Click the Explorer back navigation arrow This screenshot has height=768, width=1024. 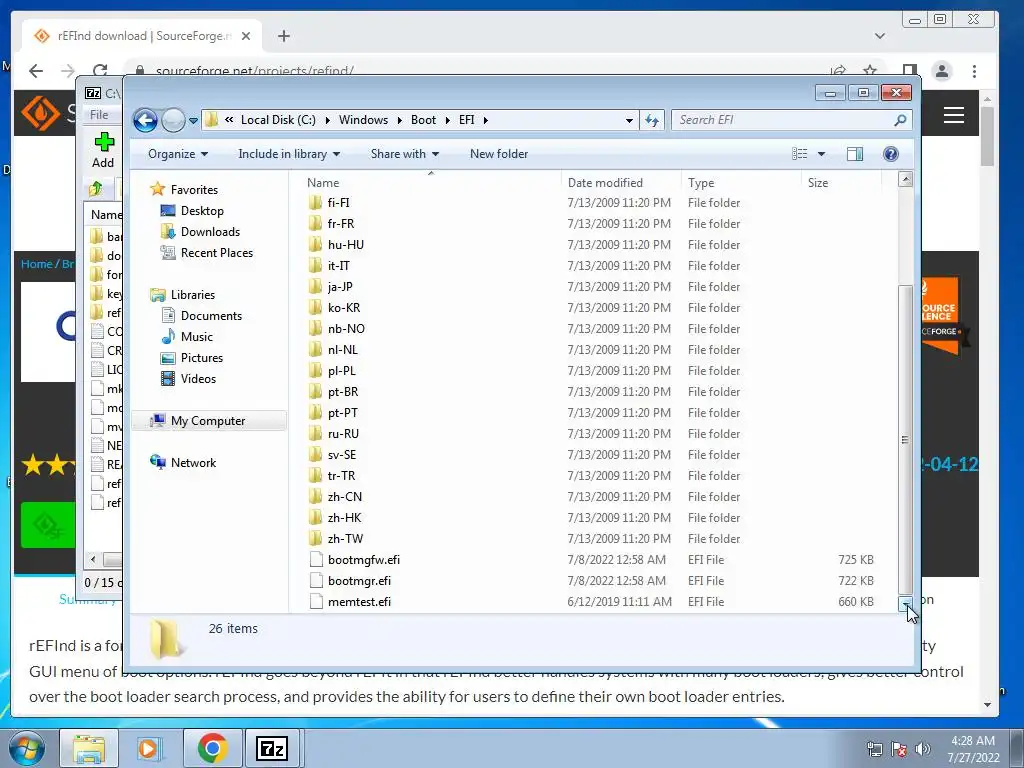tap(145, 120)
